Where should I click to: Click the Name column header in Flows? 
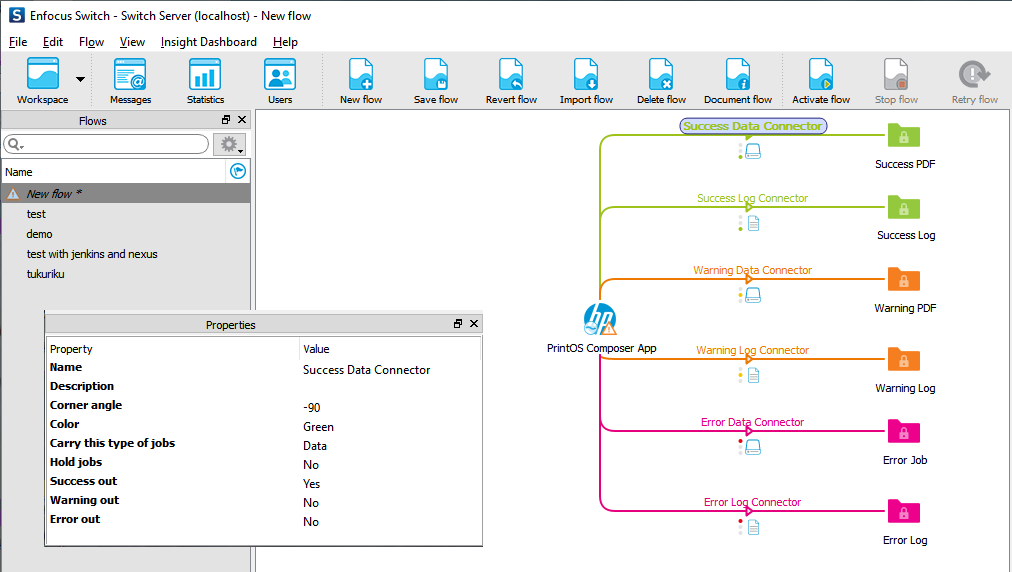coord(114,172)
